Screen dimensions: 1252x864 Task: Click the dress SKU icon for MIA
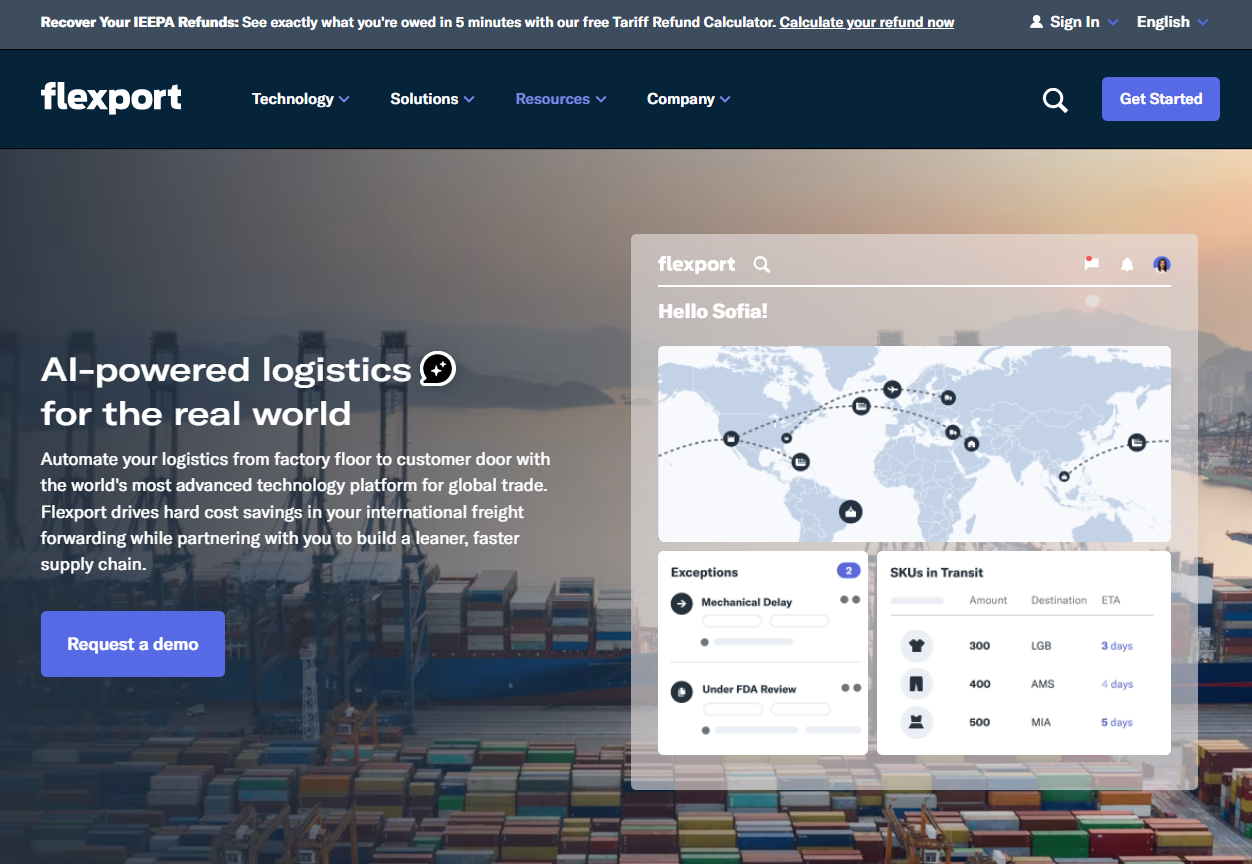917,722
